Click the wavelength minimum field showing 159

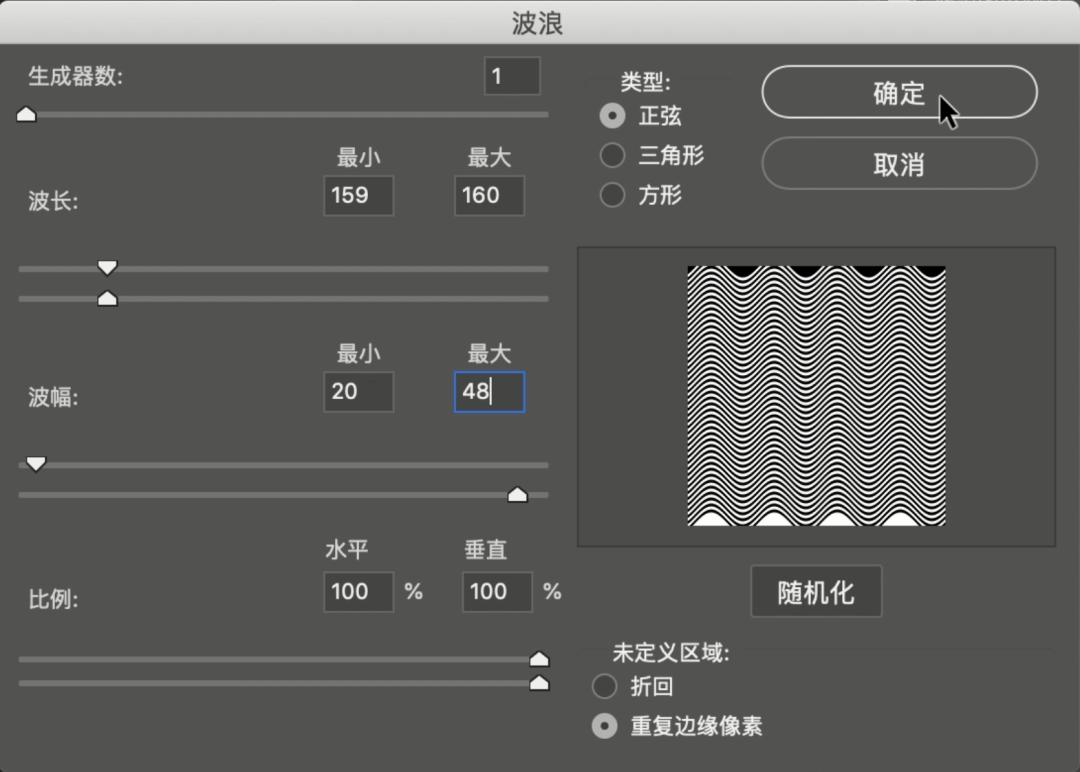358,196
